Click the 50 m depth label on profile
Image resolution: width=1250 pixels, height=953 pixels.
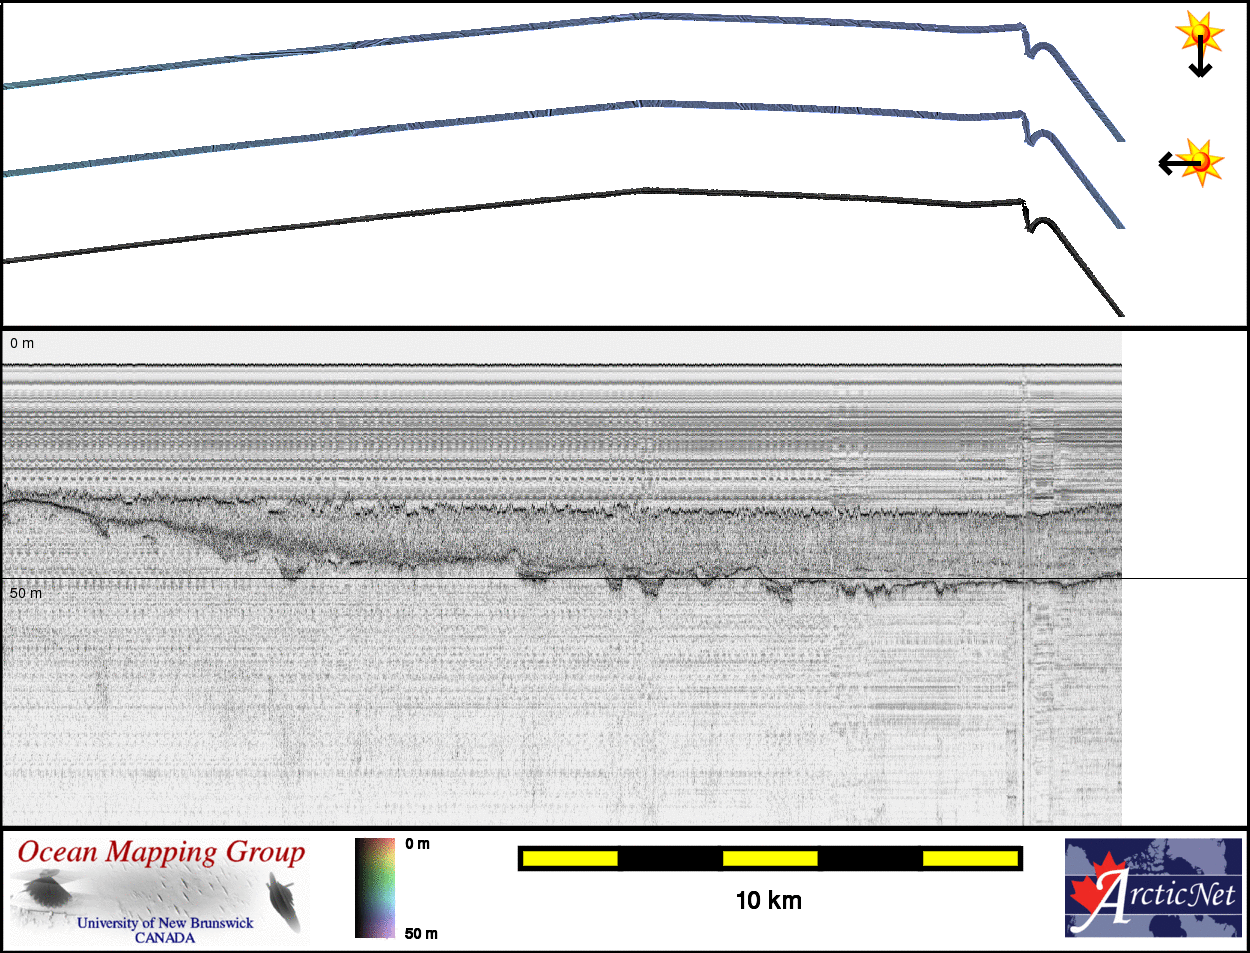26,594
